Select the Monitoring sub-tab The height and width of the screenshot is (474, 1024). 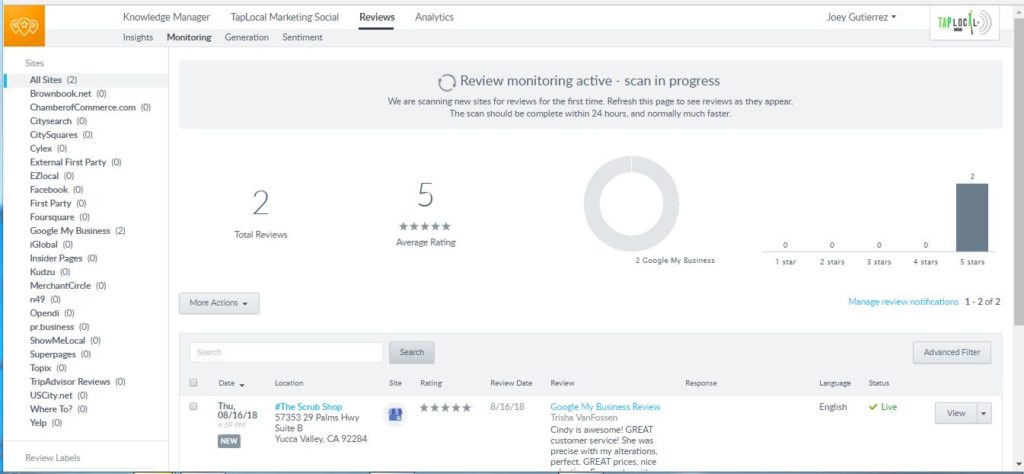point(189,37)
